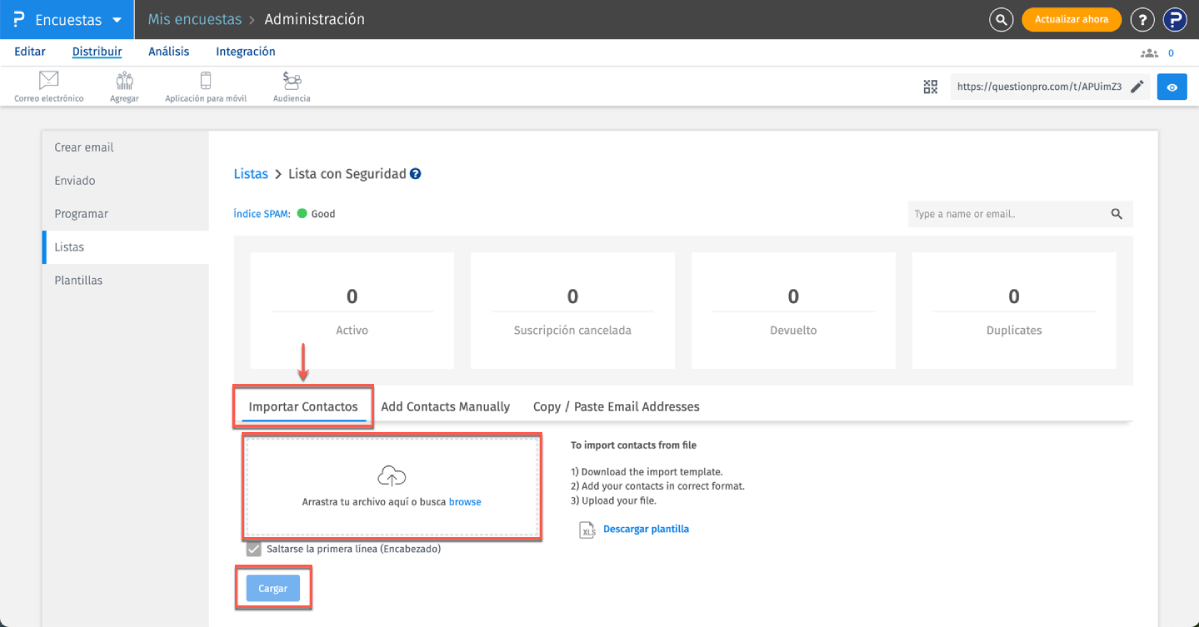Preview survey with the eye icon
The width and height of the screenshot is (1199, 627).
click(x=1172, y=87)
